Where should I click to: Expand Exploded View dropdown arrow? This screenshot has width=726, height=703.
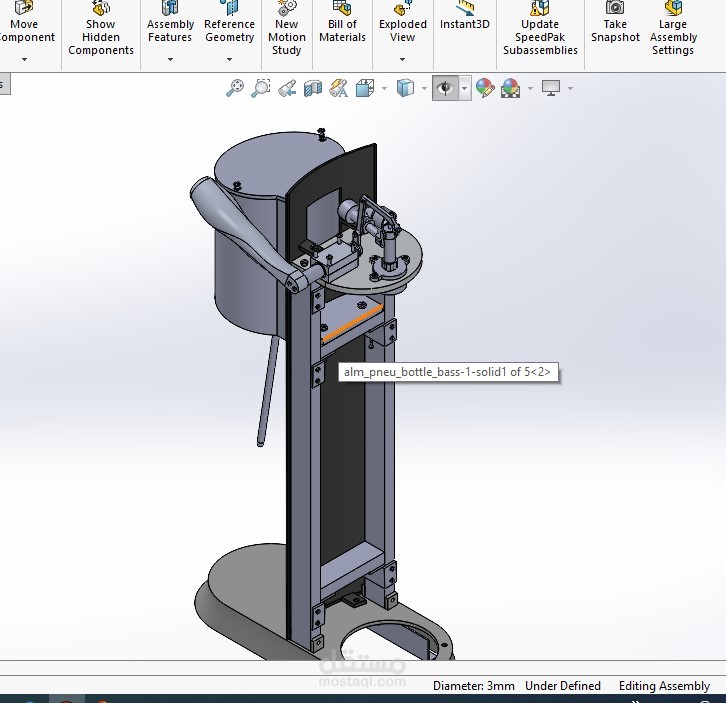point(402,59)
